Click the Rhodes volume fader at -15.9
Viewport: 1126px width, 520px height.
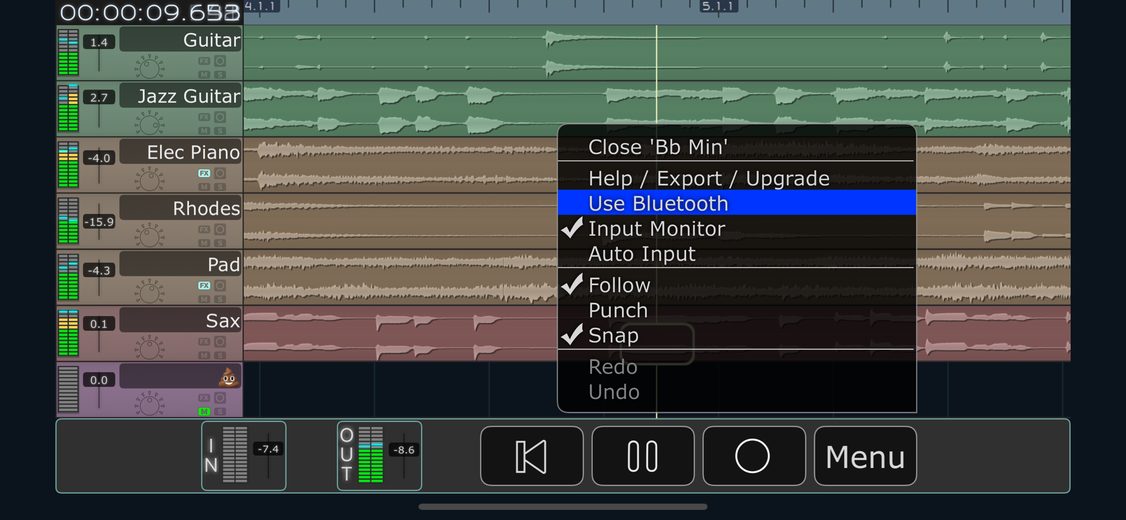(x=99, y=222)
